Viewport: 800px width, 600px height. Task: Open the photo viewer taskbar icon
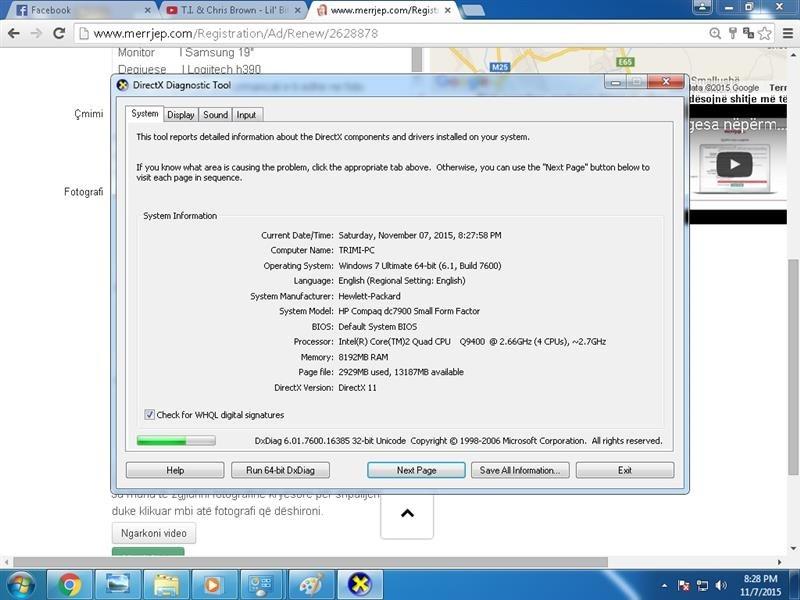pos(118,585)
